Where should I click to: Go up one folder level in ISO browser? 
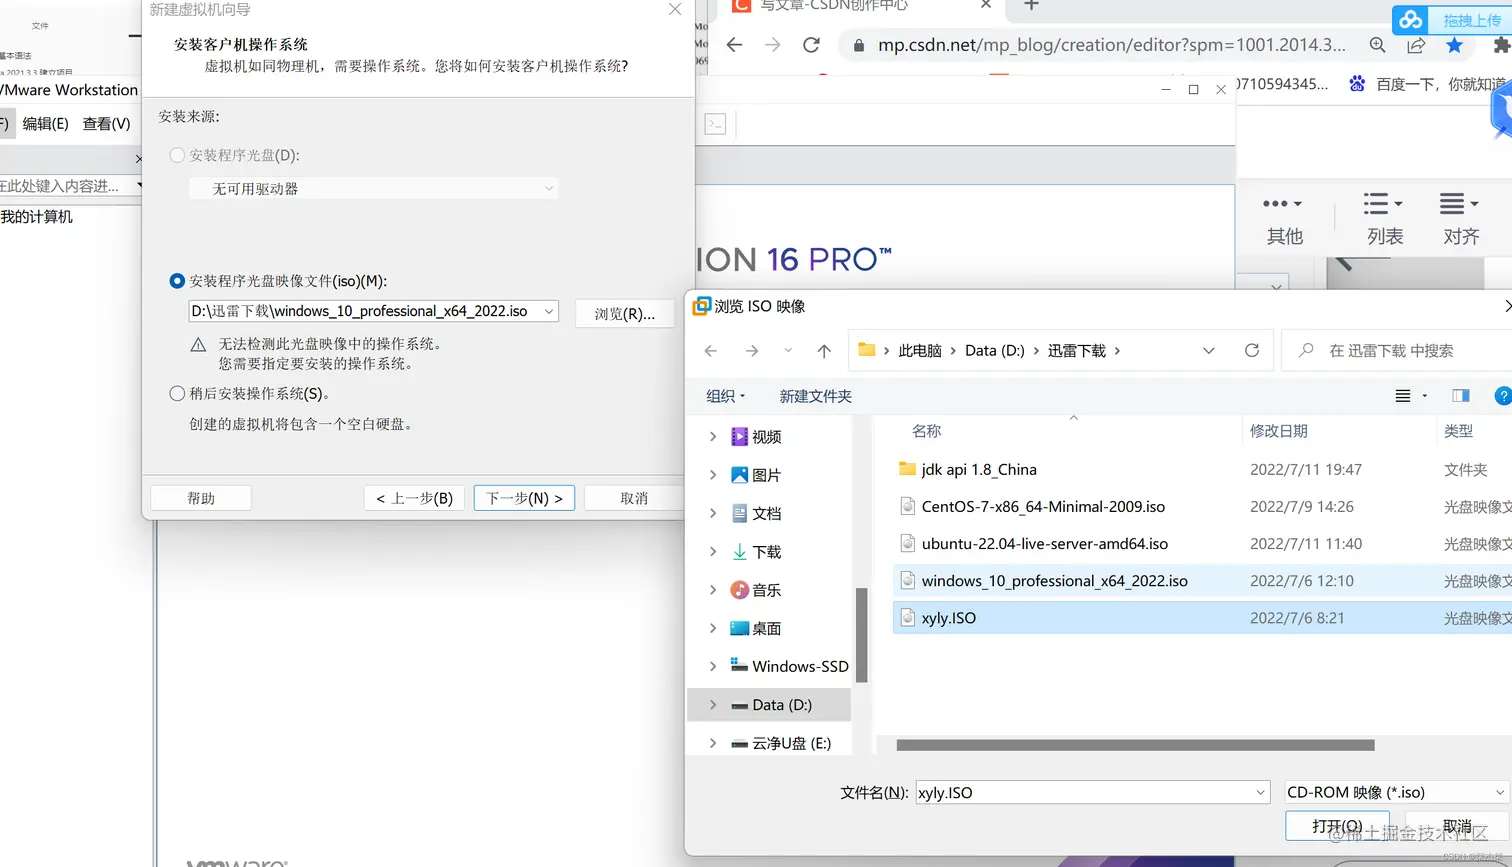pos(824,351)
